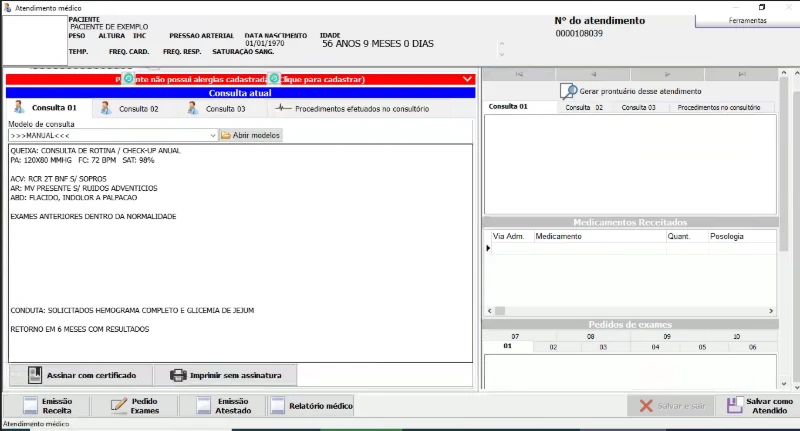The height and width of the screenshot is (431, 800).
Task: Click the Atendimento médico window title icon
Action: tap(8, 8)
